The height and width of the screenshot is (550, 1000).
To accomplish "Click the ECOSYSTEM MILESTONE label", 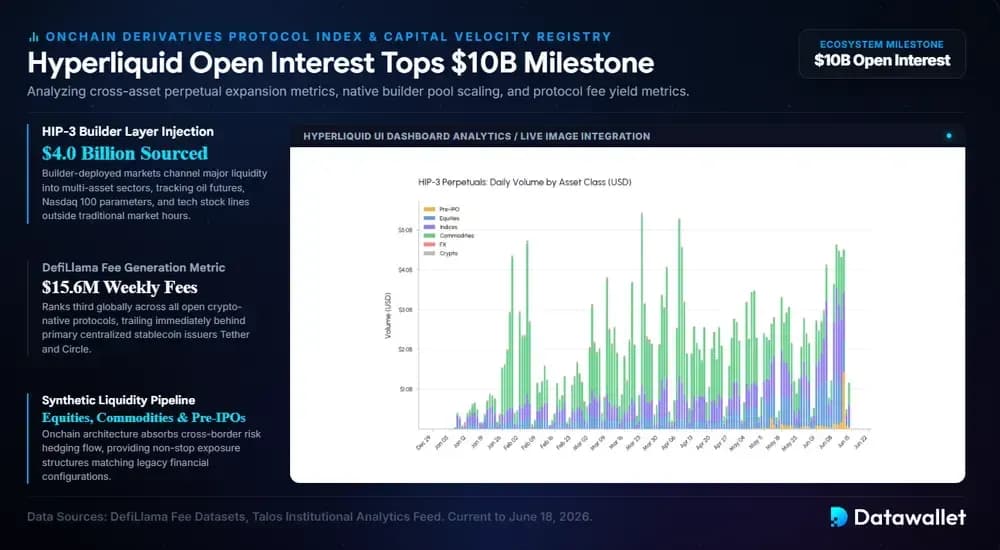I will click(x=882, y=45).
